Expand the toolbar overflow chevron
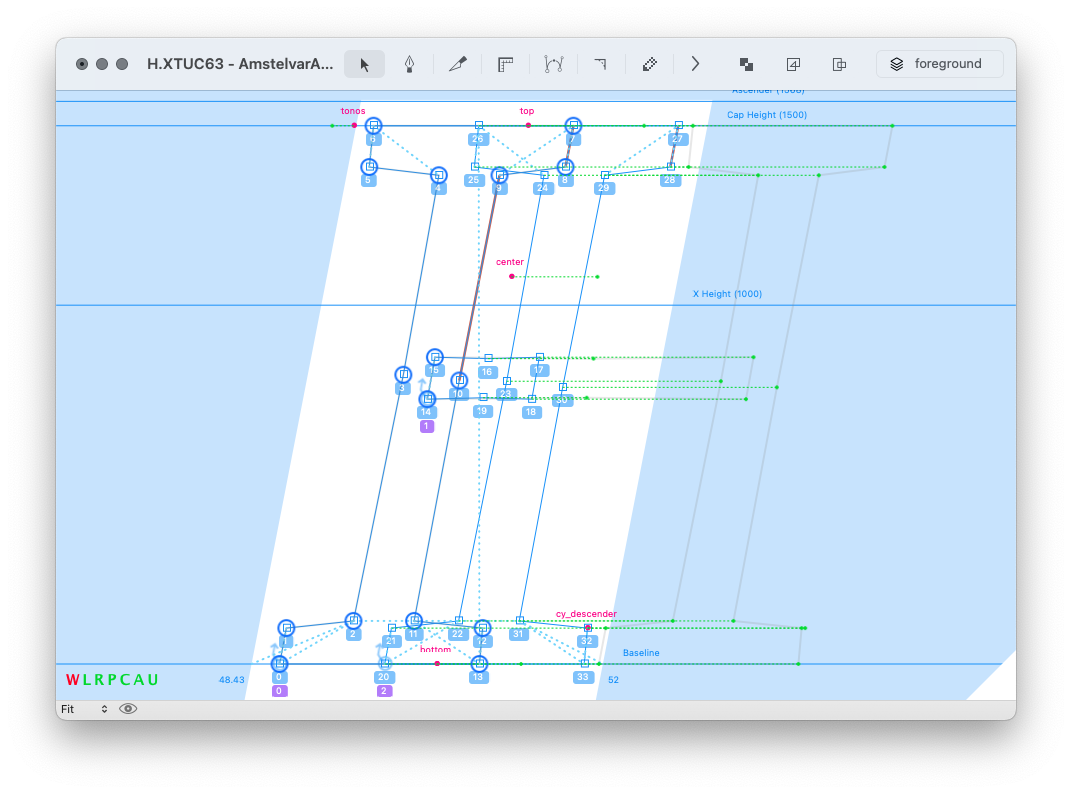This screenshot has width=1072, height=794. tap(695, 64)
